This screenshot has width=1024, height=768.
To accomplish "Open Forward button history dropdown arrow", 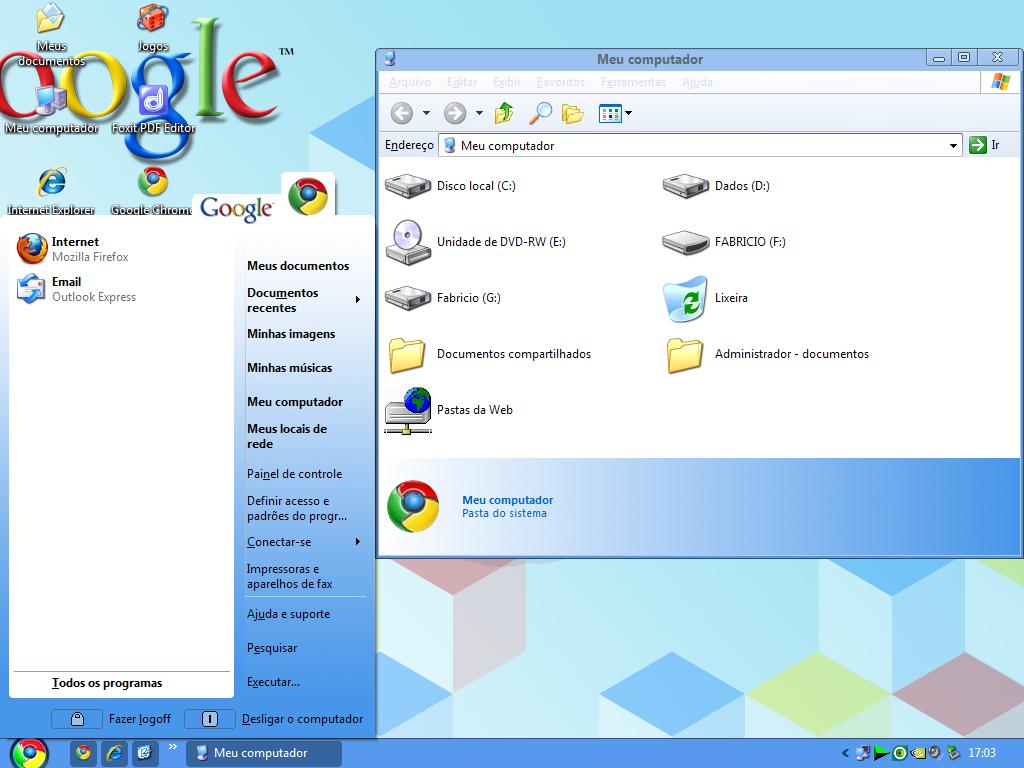I will [x=479, y=113].
